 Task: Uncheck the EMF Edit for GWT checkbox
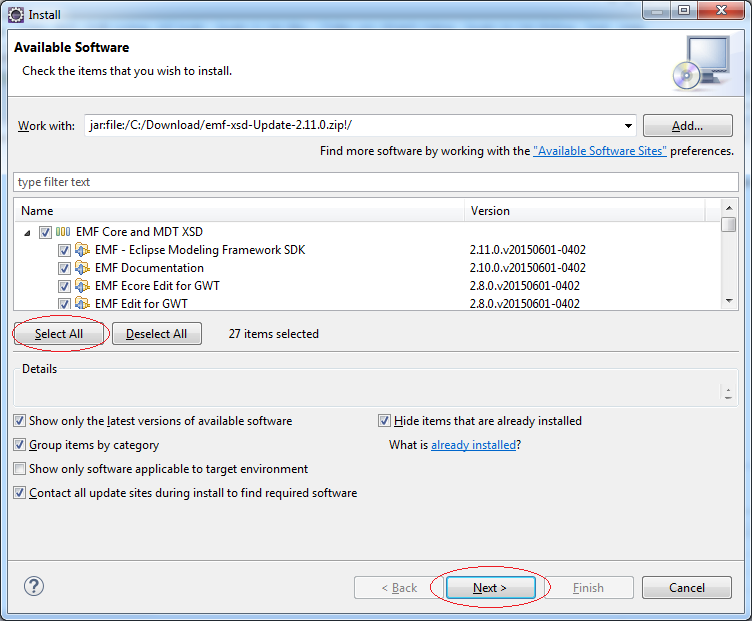pos(64,304)
